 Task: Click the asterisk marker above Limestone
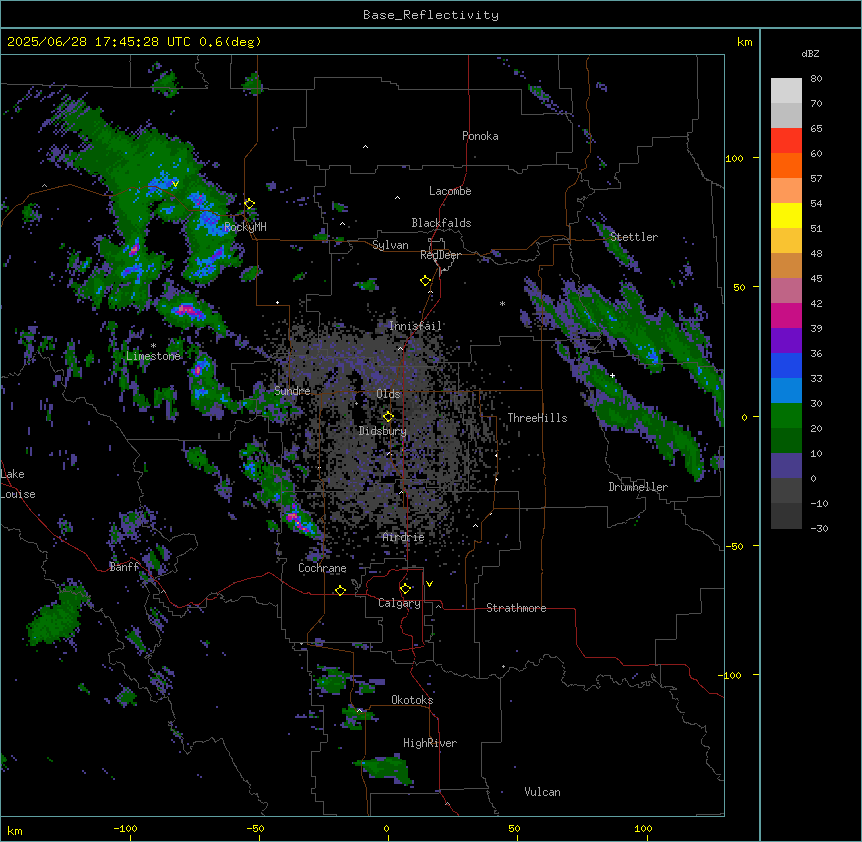[x=153, y=346]
